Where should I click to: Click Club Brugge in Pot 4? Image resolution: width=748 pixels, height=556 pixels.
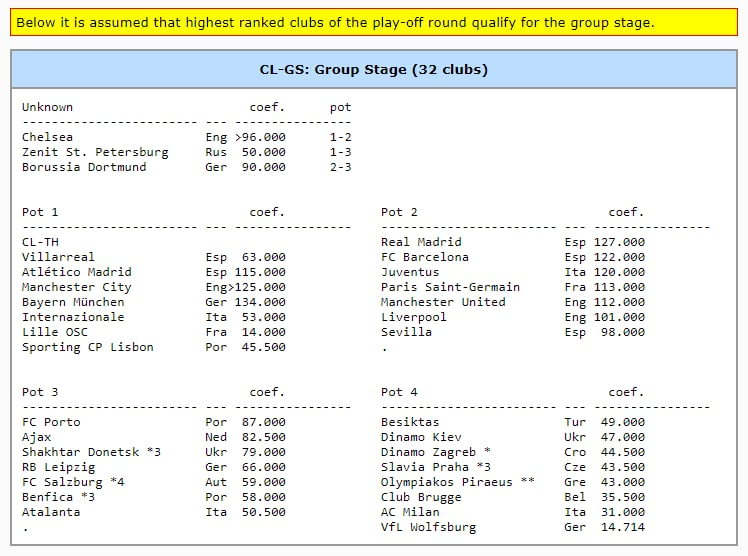tap(421, 497)
